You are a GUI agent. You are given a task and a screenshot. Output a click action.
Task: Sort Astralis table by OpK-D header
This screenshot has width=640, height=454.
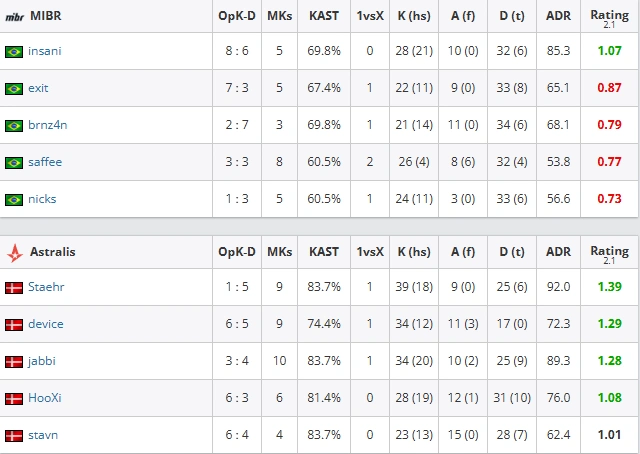237,252
